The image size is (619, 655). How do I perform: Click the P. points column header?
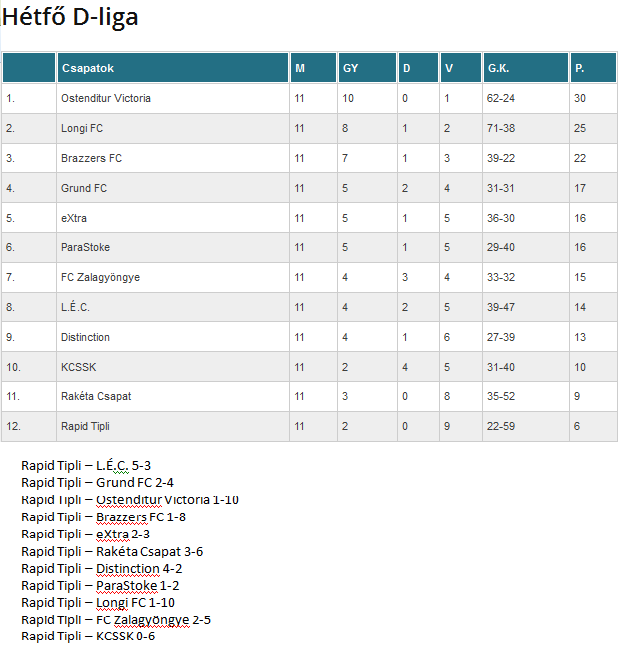pos(579,68)
